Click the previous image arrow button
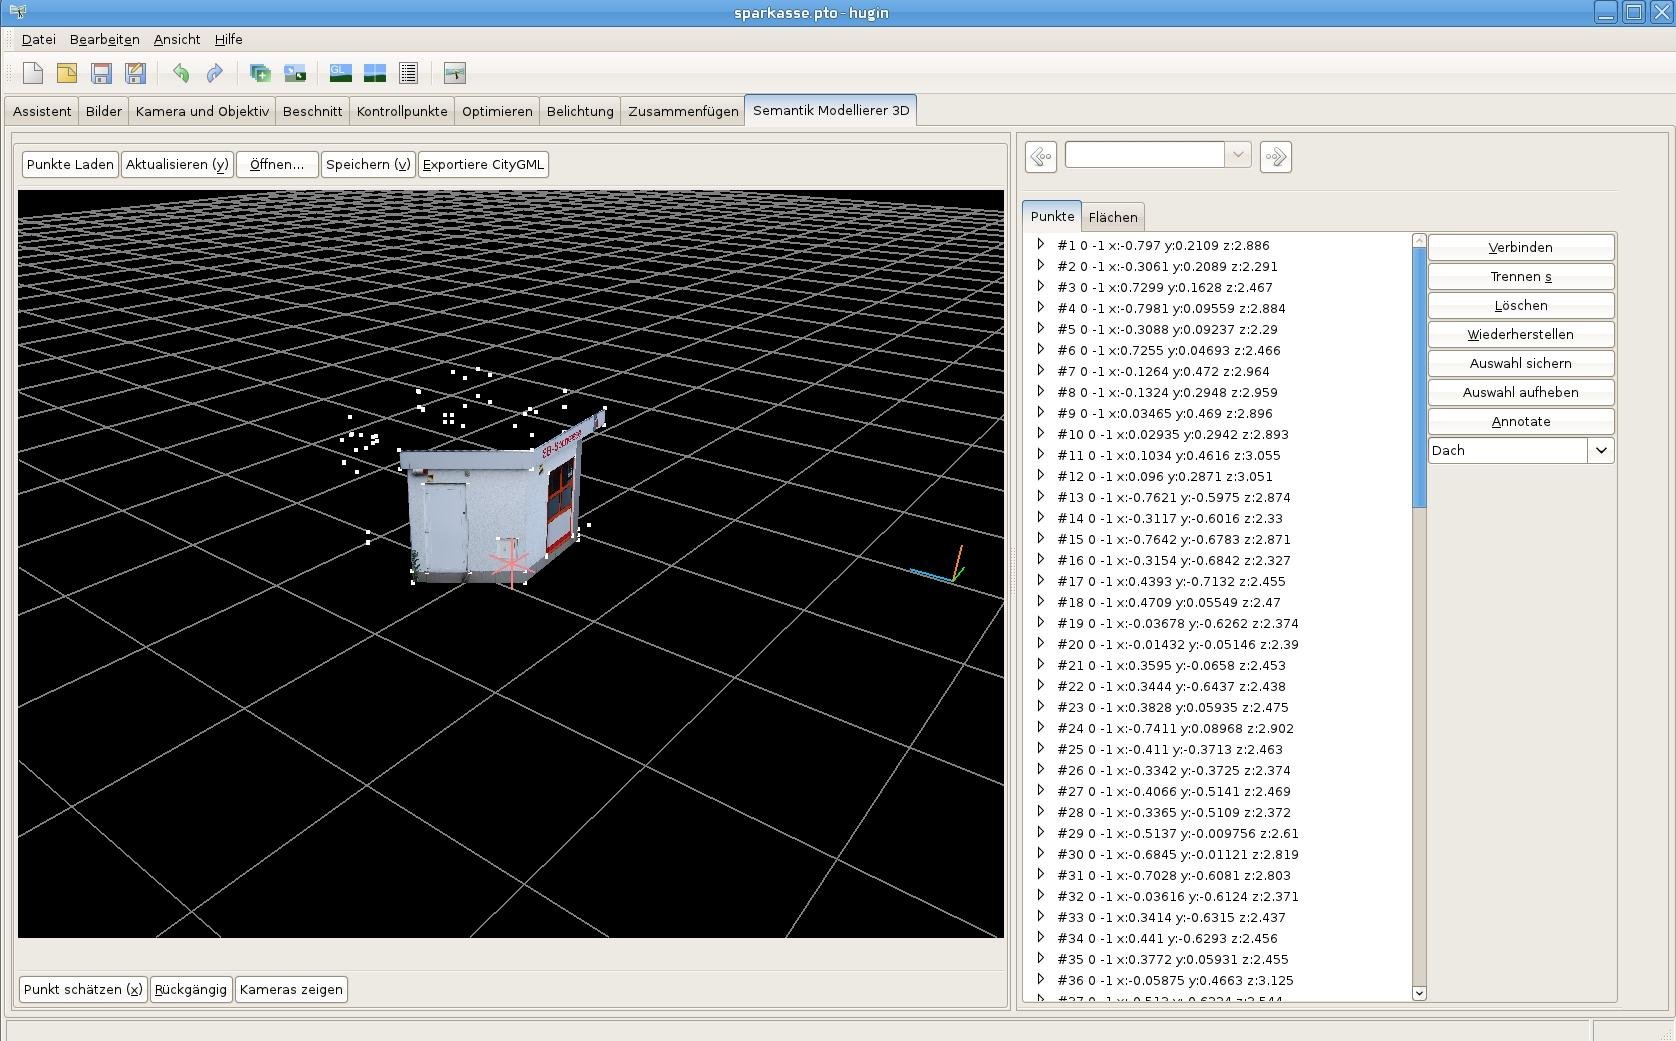1676x1041 pixels. pyautogui.click(x=1041, y=157)
